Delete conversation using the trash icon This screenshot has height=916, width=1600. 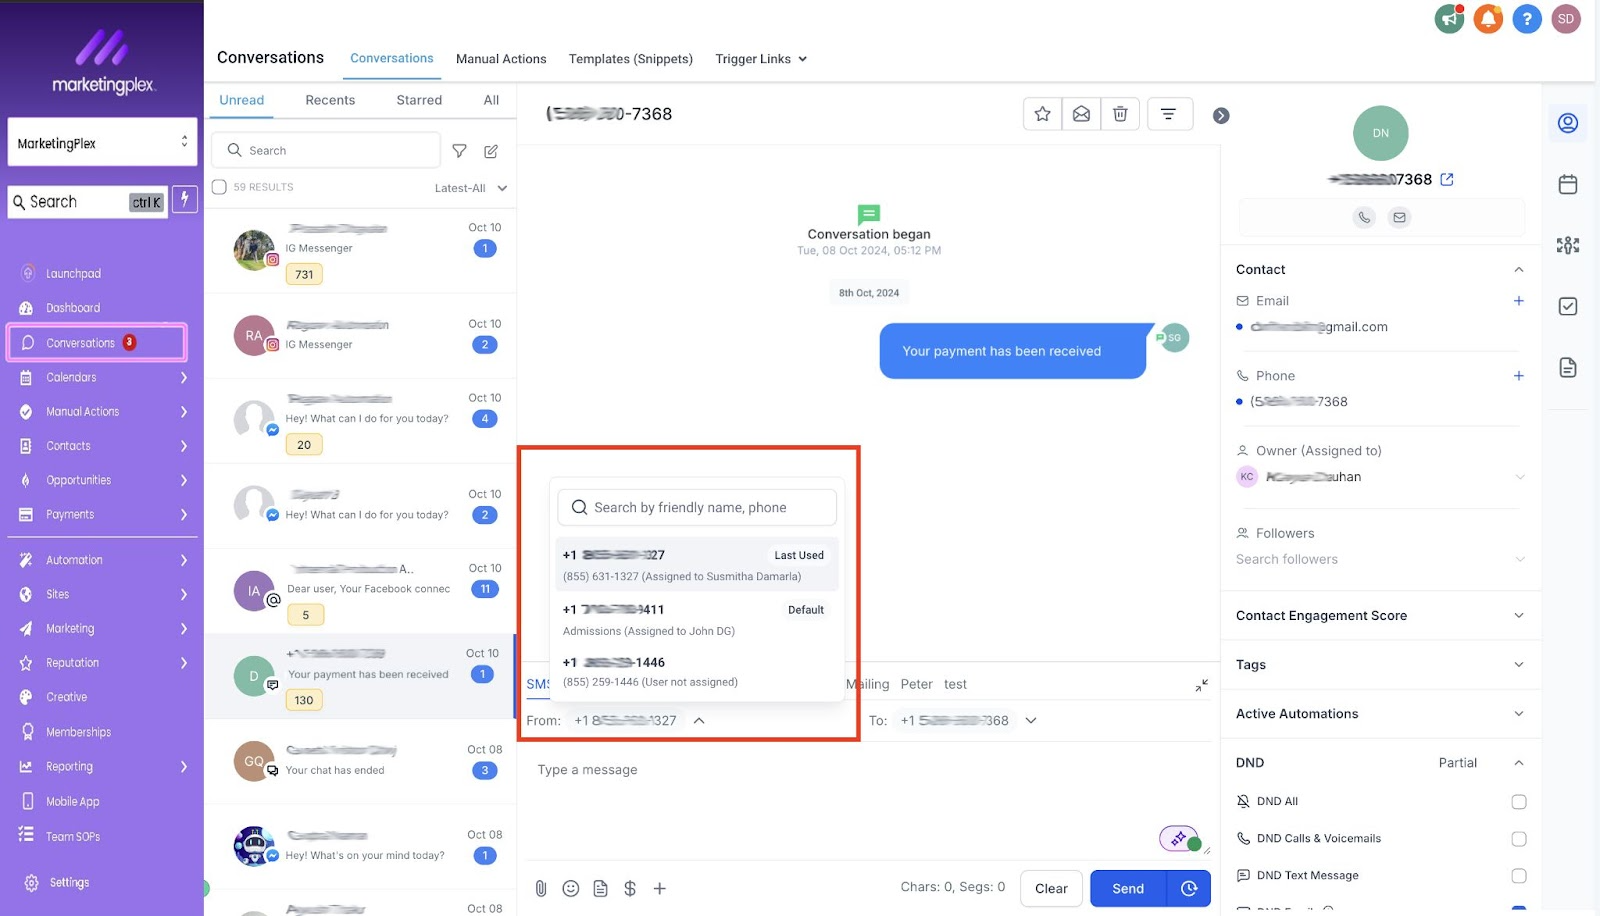pyautogui.click(x=1120, y=114)
